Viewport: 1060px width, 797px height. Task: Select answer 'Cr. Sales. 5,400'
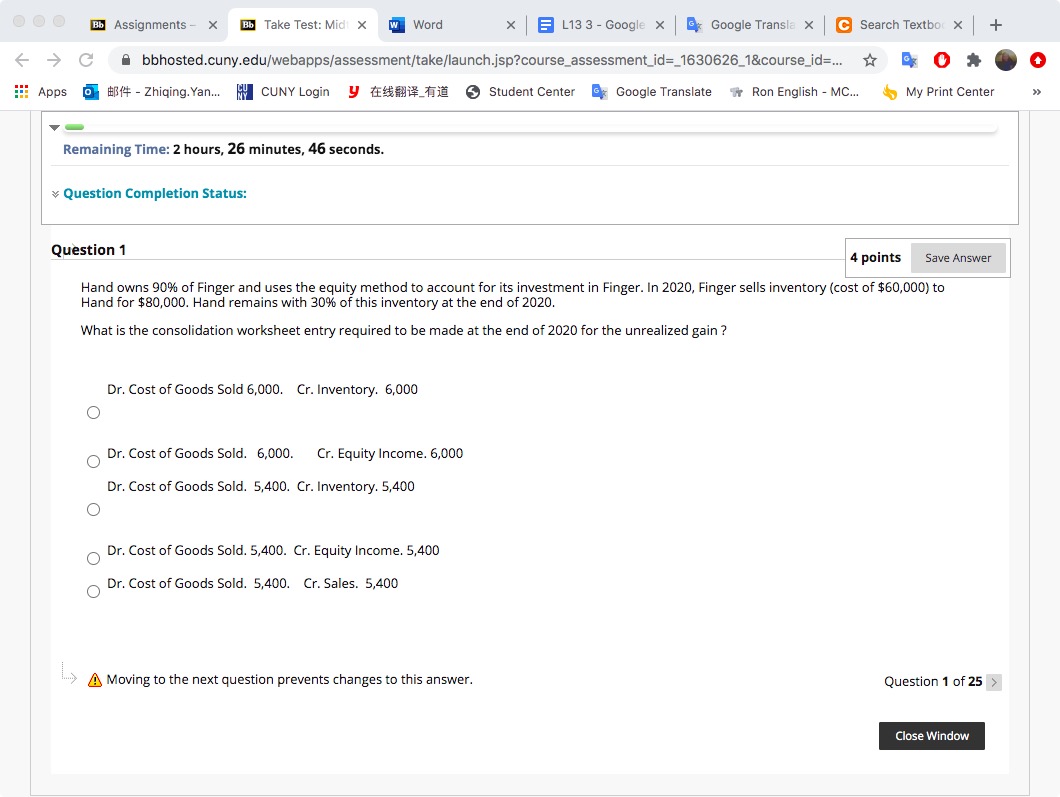point(93,591)
